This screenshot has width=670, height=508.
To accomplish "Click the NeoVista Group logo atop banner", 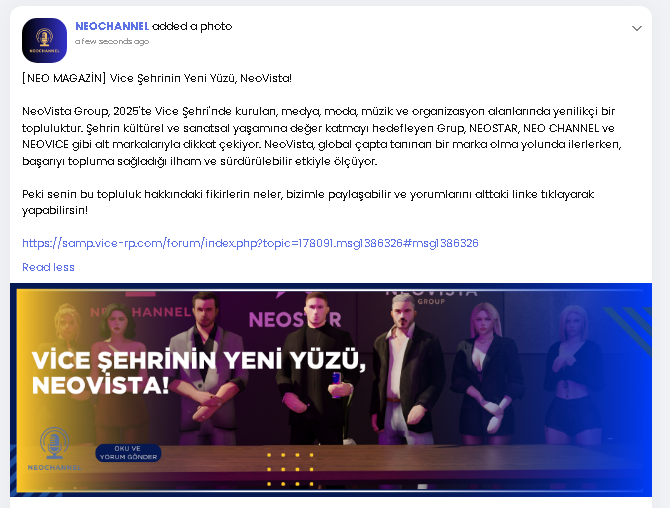I will (x=431, y=297).
